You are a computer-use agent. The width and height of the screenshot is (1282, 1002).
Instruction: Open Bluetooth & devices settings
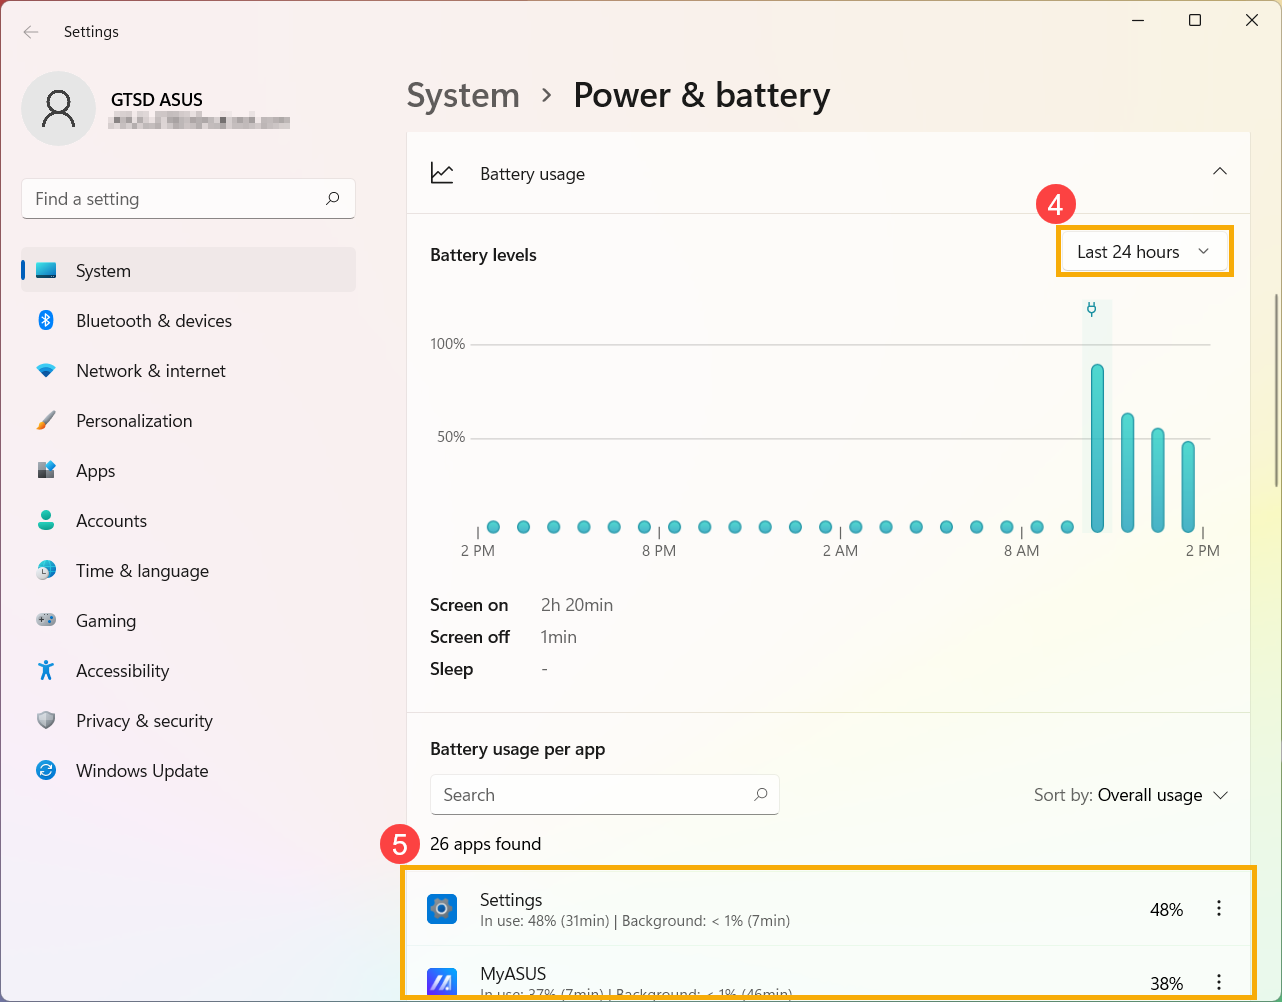click(x=188, y=320)
